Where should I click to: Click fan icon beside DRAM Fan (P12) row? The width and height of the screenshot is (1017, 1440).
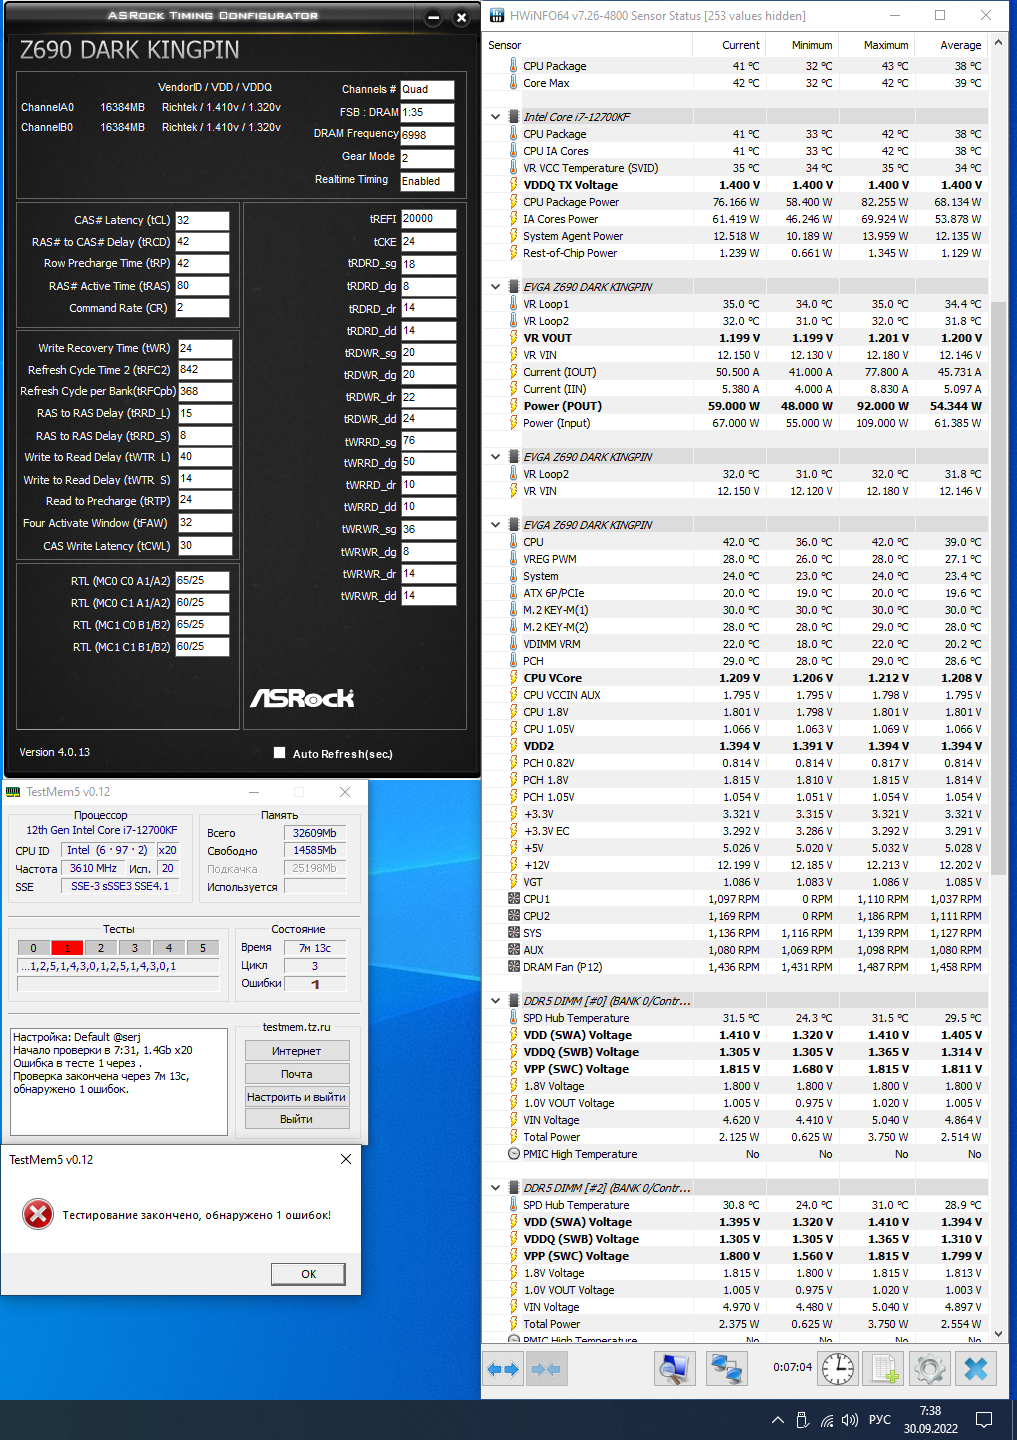point(514,967)
